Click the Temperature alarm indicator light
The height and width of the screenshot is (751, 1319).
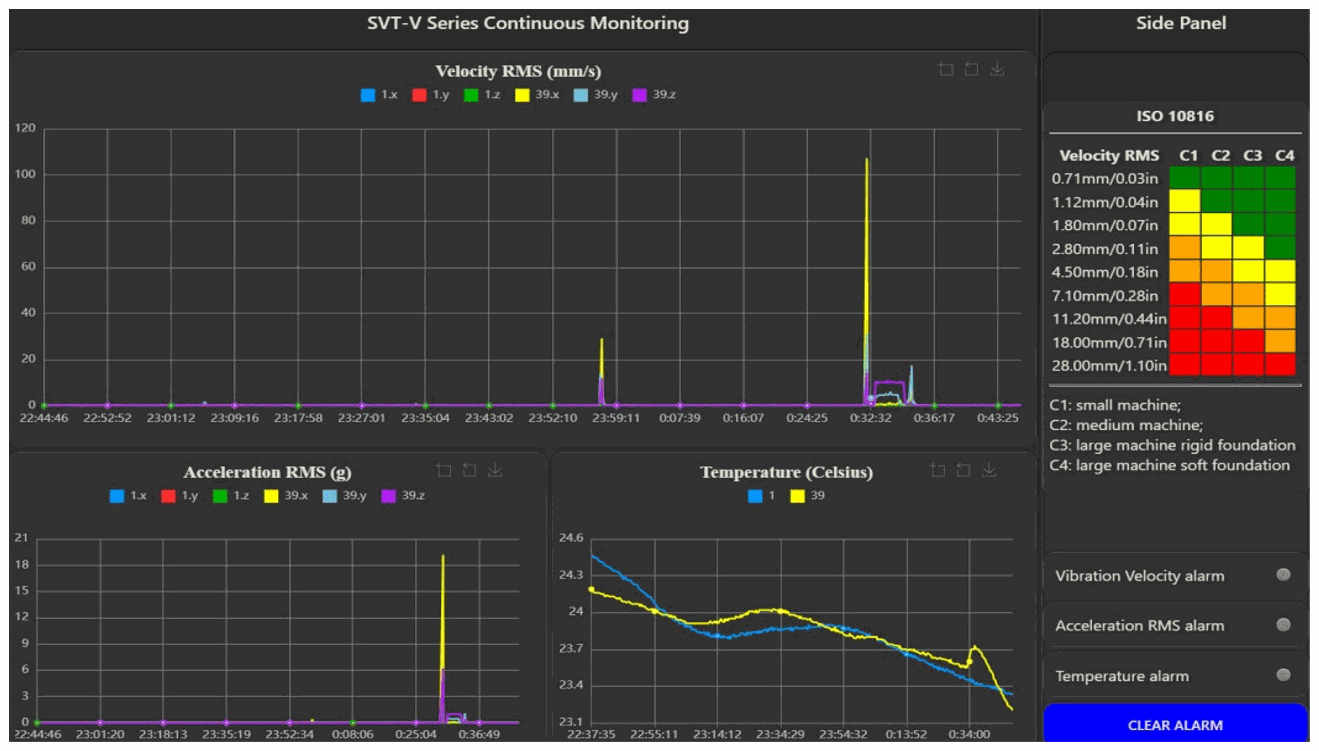(x=1284, y=675)
